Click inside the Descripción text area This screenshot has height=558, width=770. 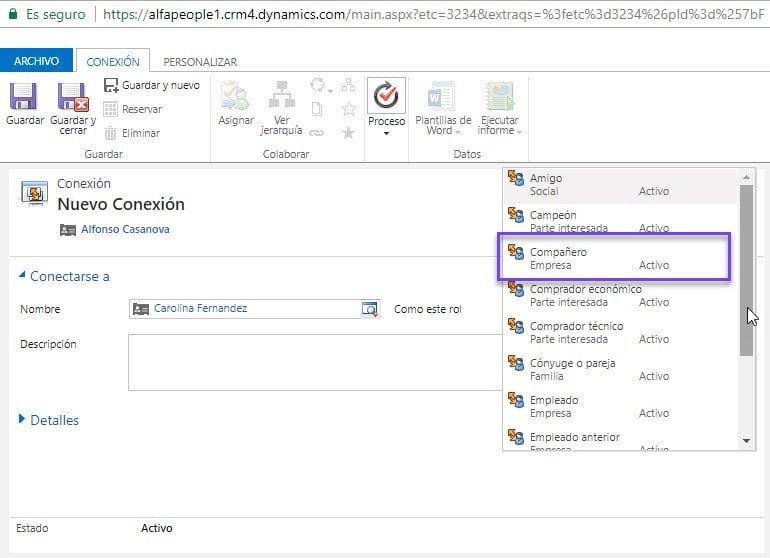click(x=315, y=363)
